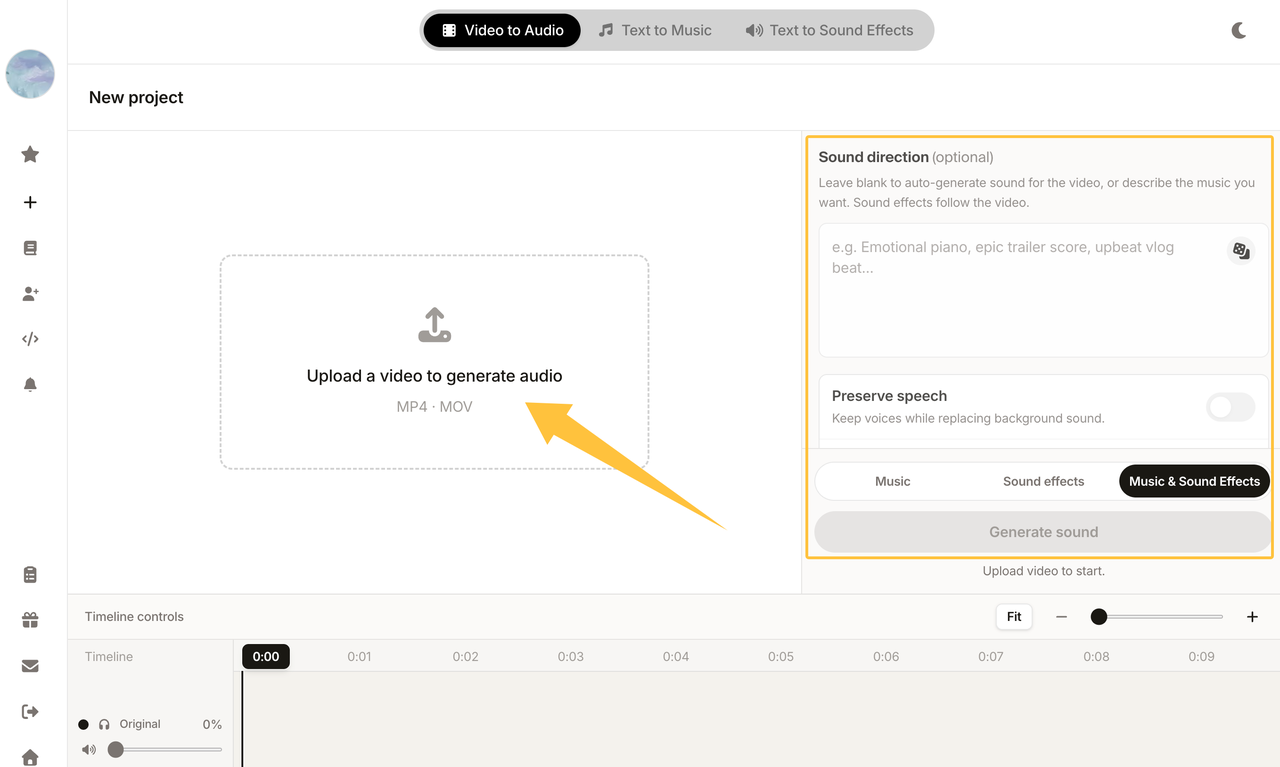Screen dimensions: 1280x767
Task: Open the book library icon in sidebar
Action: click(x=30, y=248)
